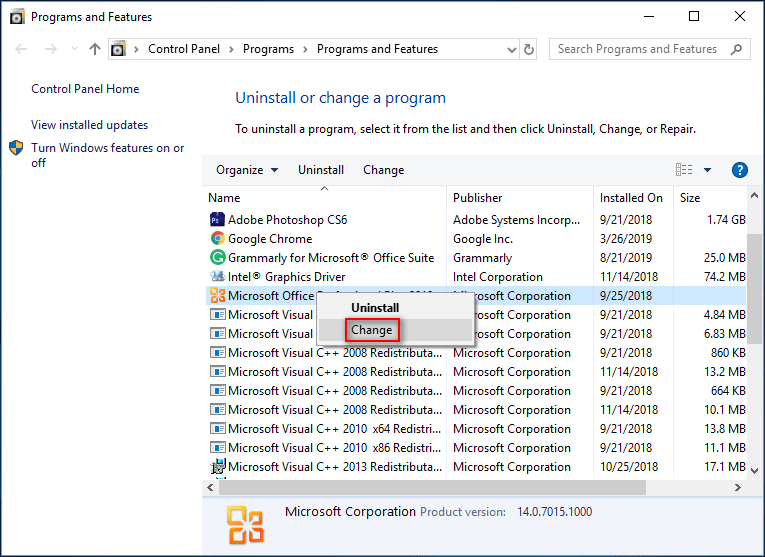Click the Intel Corporation publisher cell
765x557 pixels.
[498, 277]
